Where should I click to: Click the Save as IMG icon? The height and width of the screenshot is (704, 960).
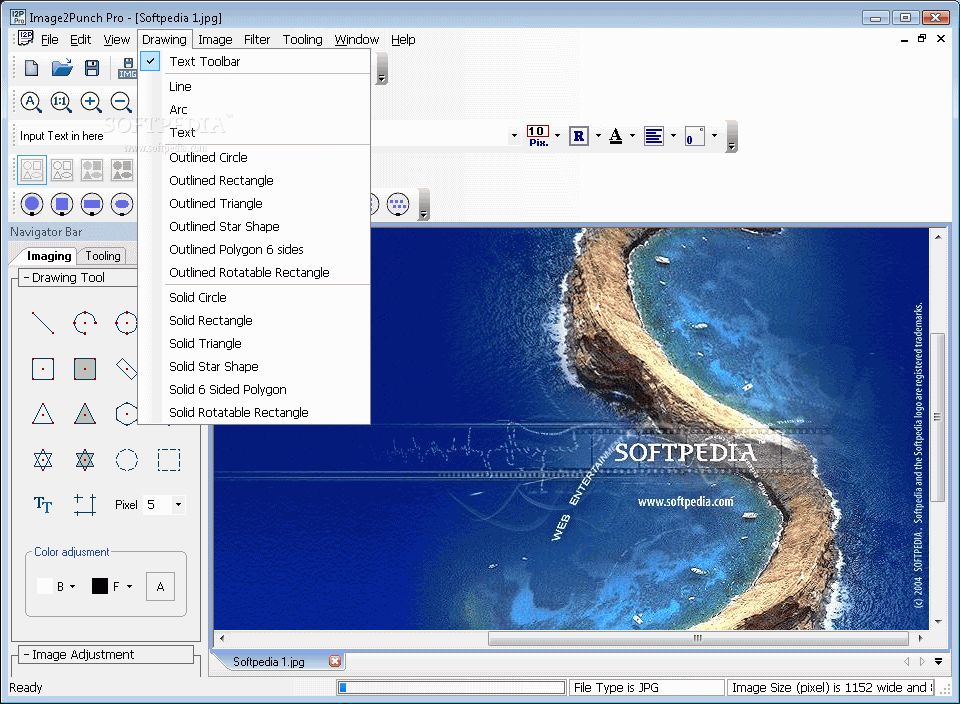click(127, 67)
